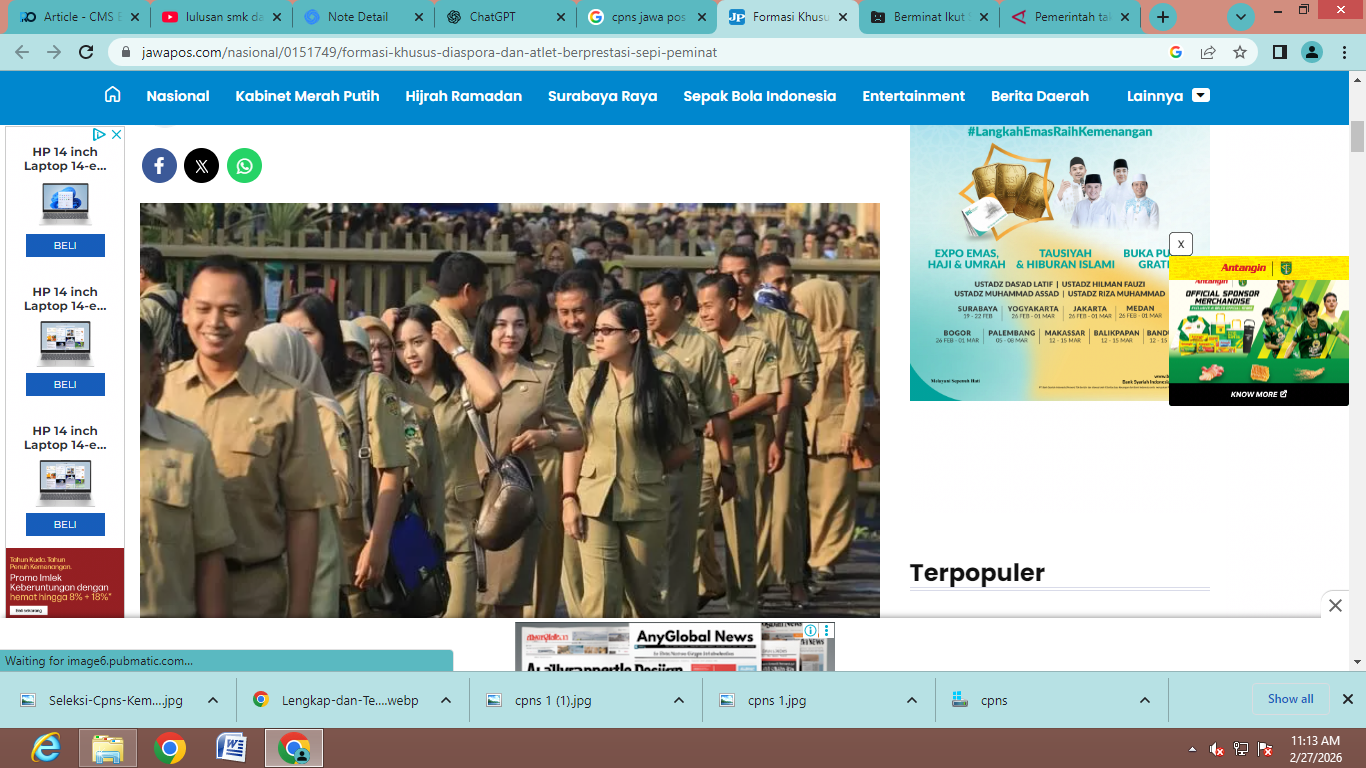Click the civil servants article photo

(x=510, y=410)
